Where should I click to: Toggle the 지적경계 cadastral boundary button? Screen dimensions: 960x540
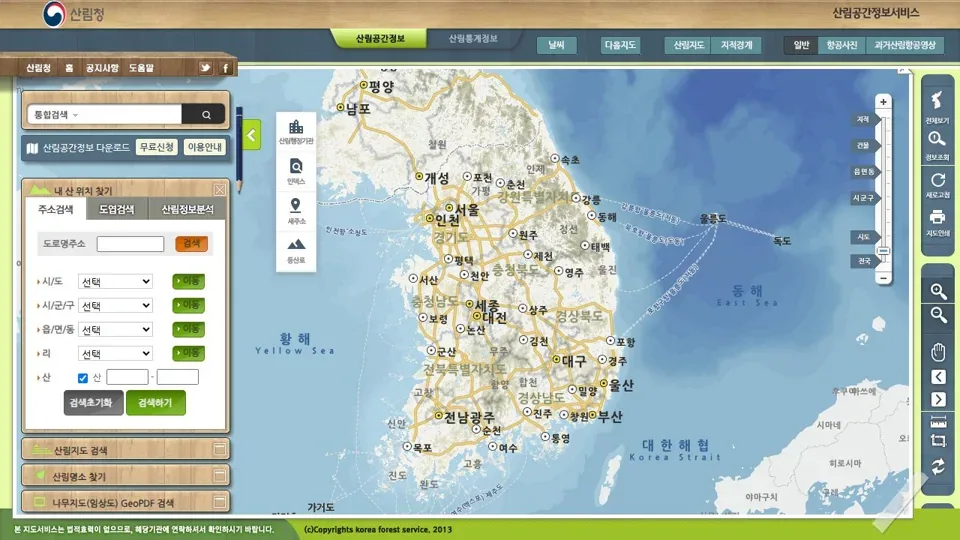(x=736, y=45)
